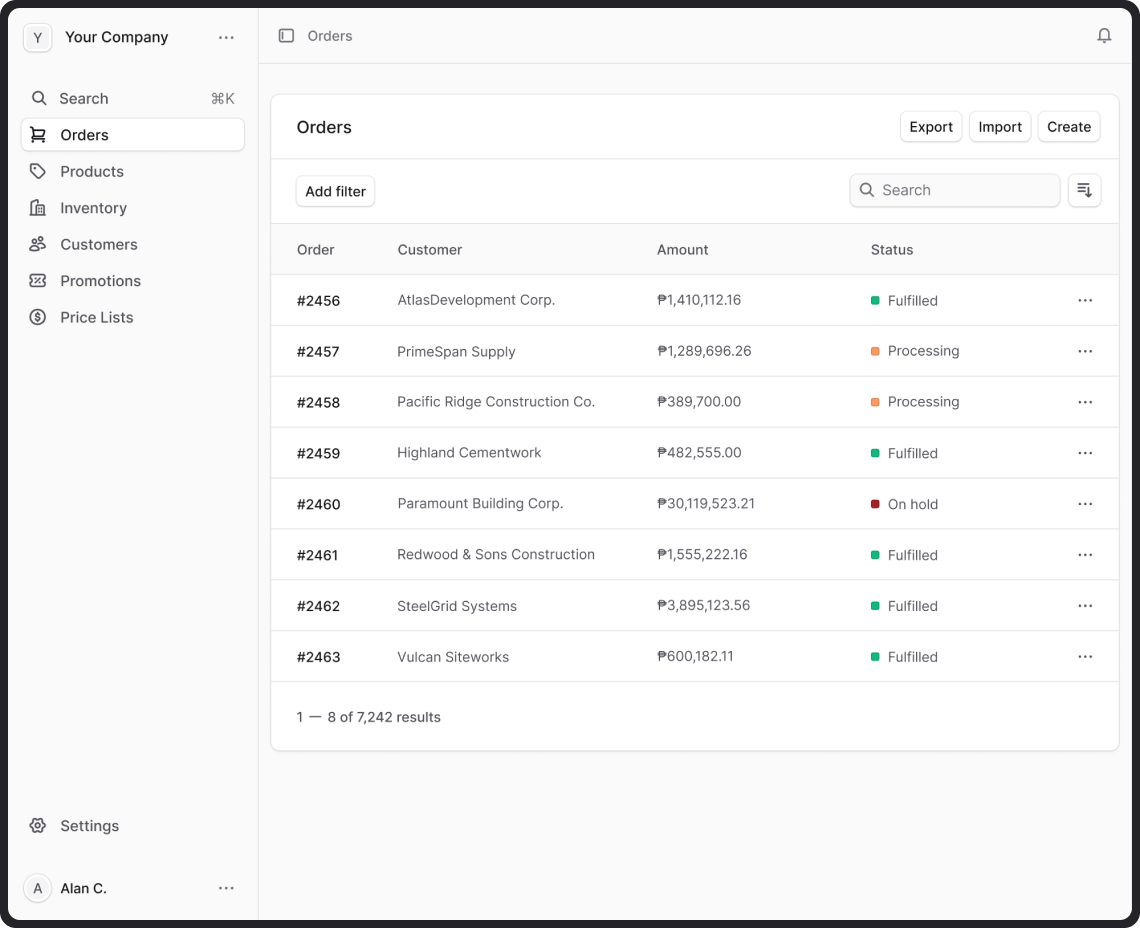The width and height of the screenshot is (1140, 928).
Task: Click the 7,242 results count text
Action: (x=368, y=717)
